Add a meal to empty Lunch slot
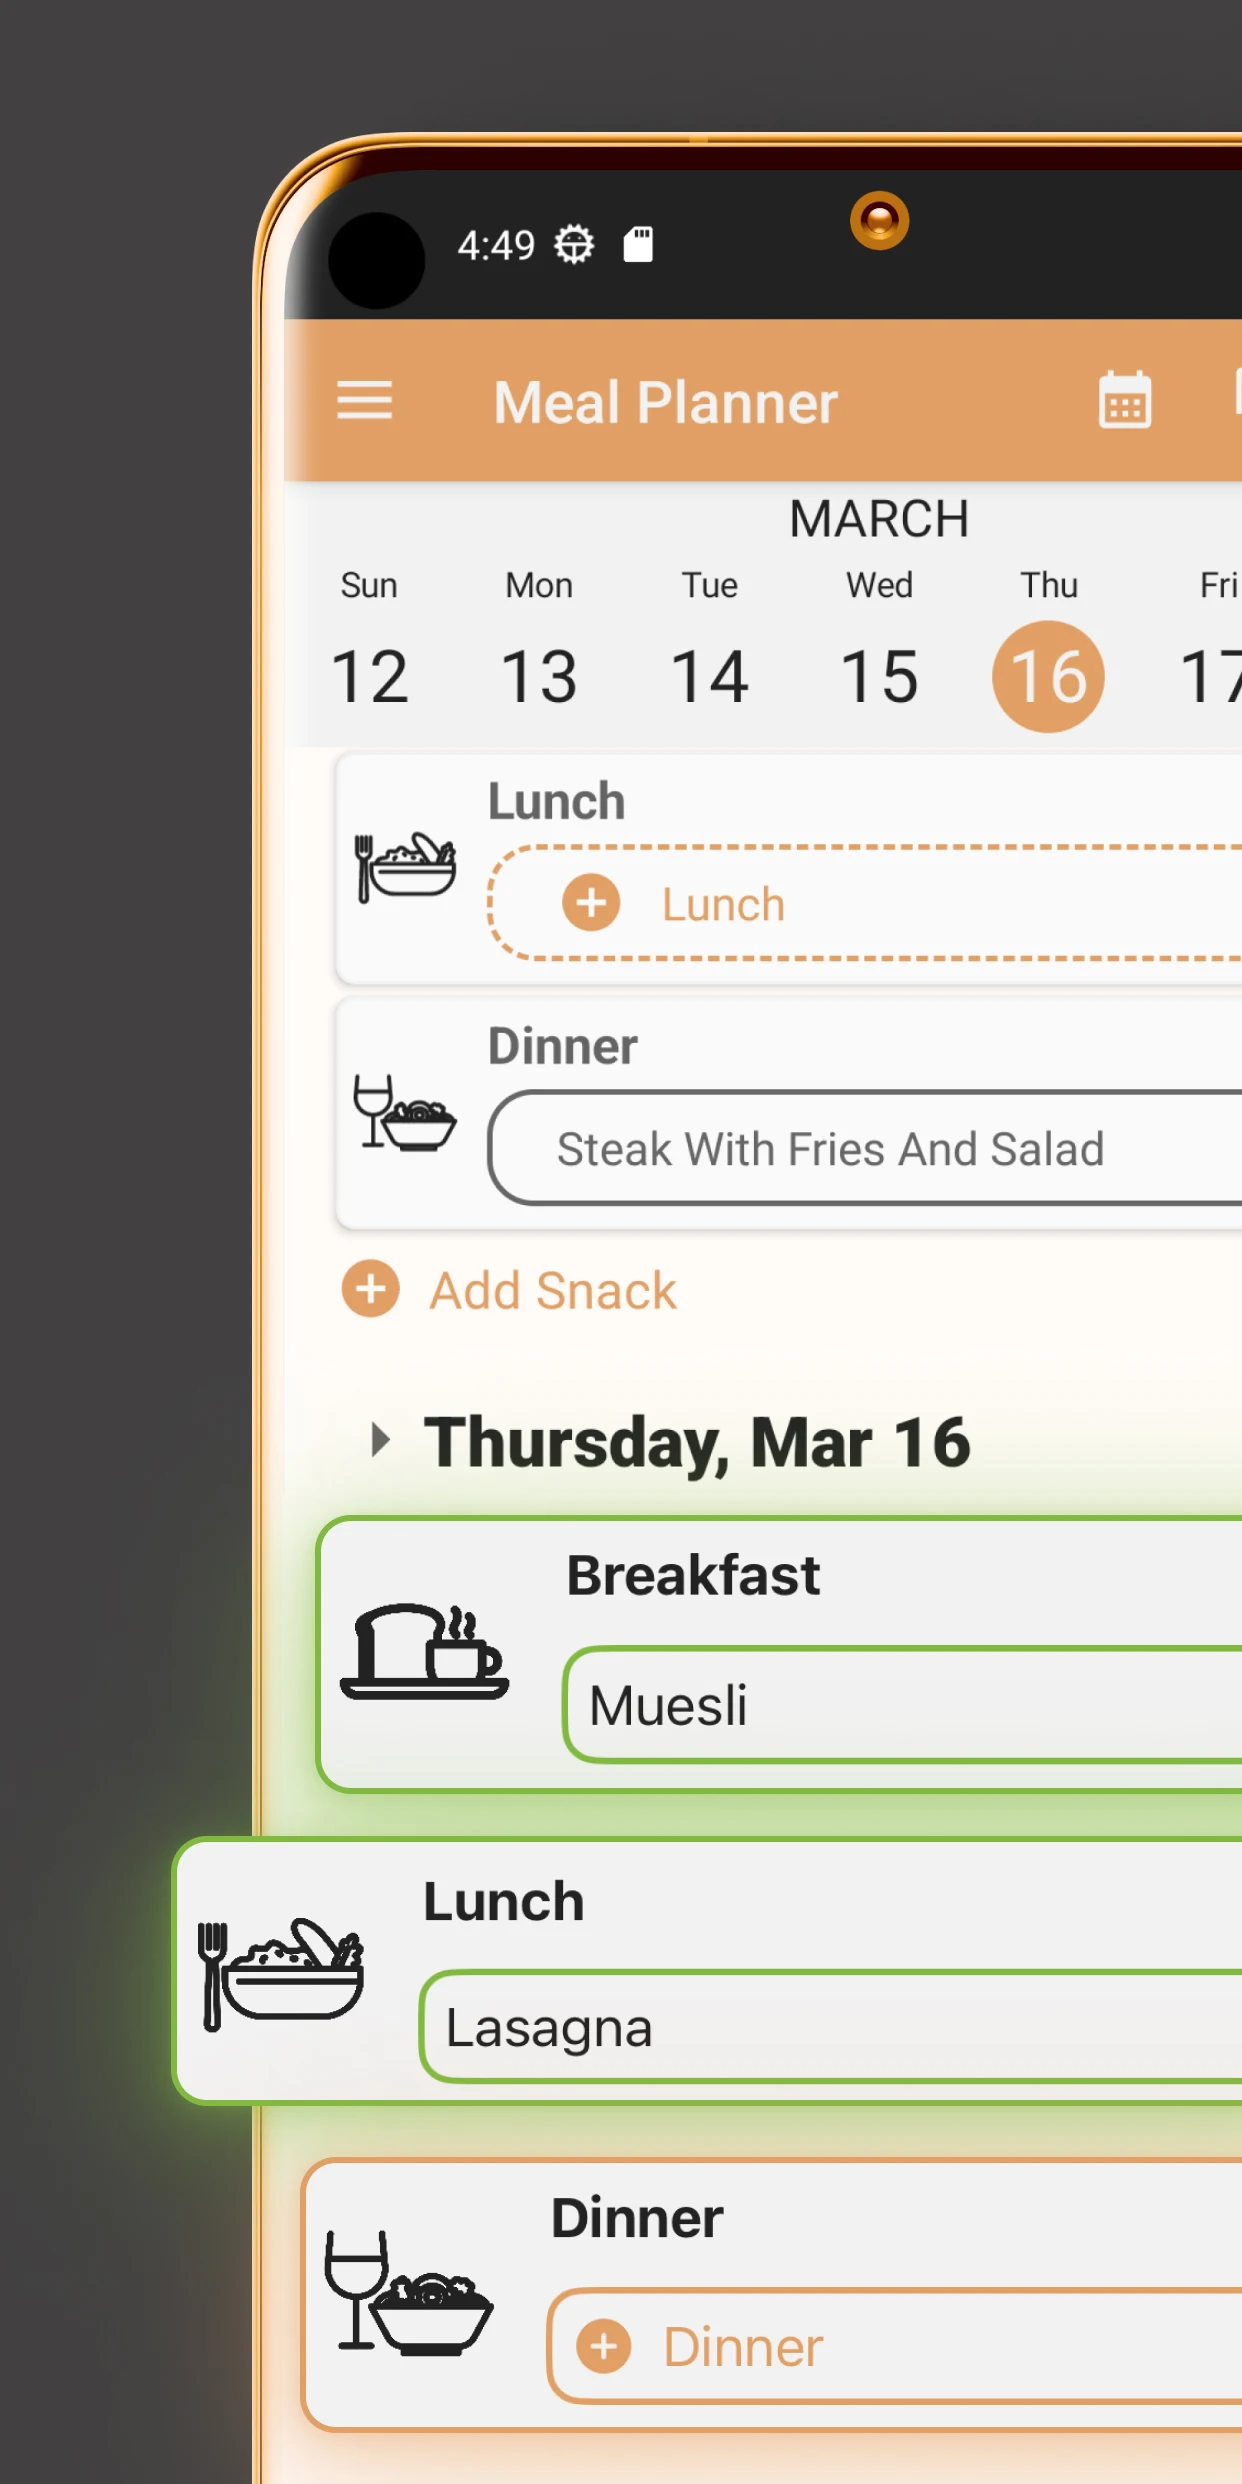The width and height of the screenshot is (1242, 2484). pos(866,903)
